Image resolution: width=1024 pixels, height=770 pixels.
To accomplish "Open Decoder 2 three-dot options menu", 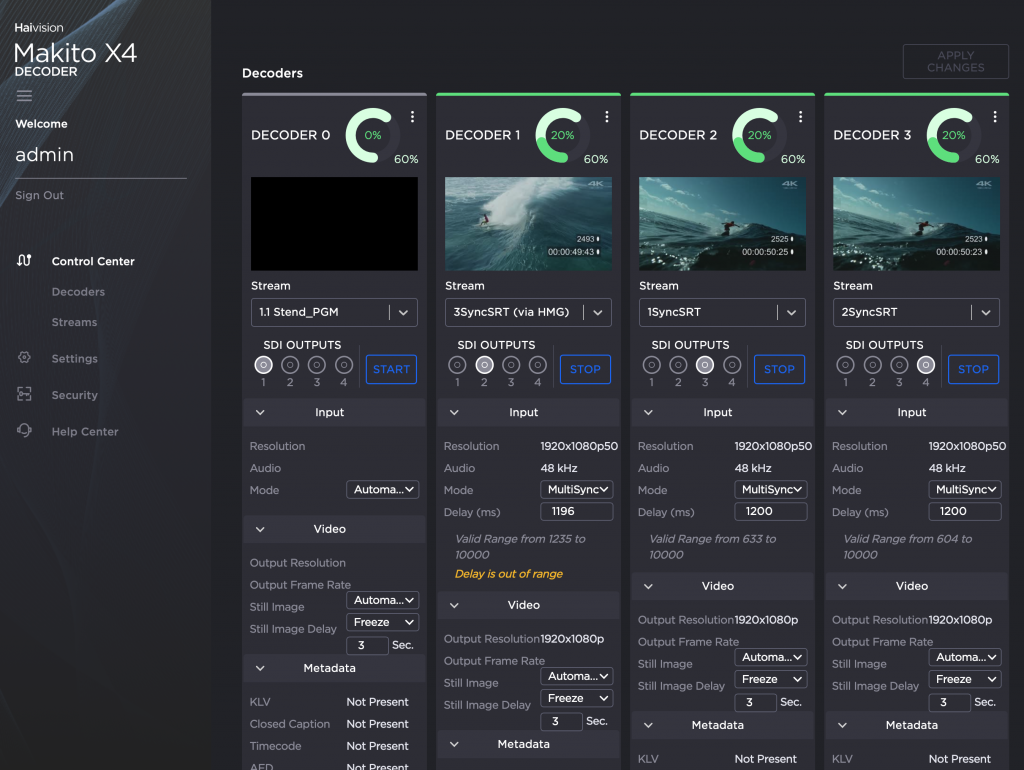I will pos(800,117).
